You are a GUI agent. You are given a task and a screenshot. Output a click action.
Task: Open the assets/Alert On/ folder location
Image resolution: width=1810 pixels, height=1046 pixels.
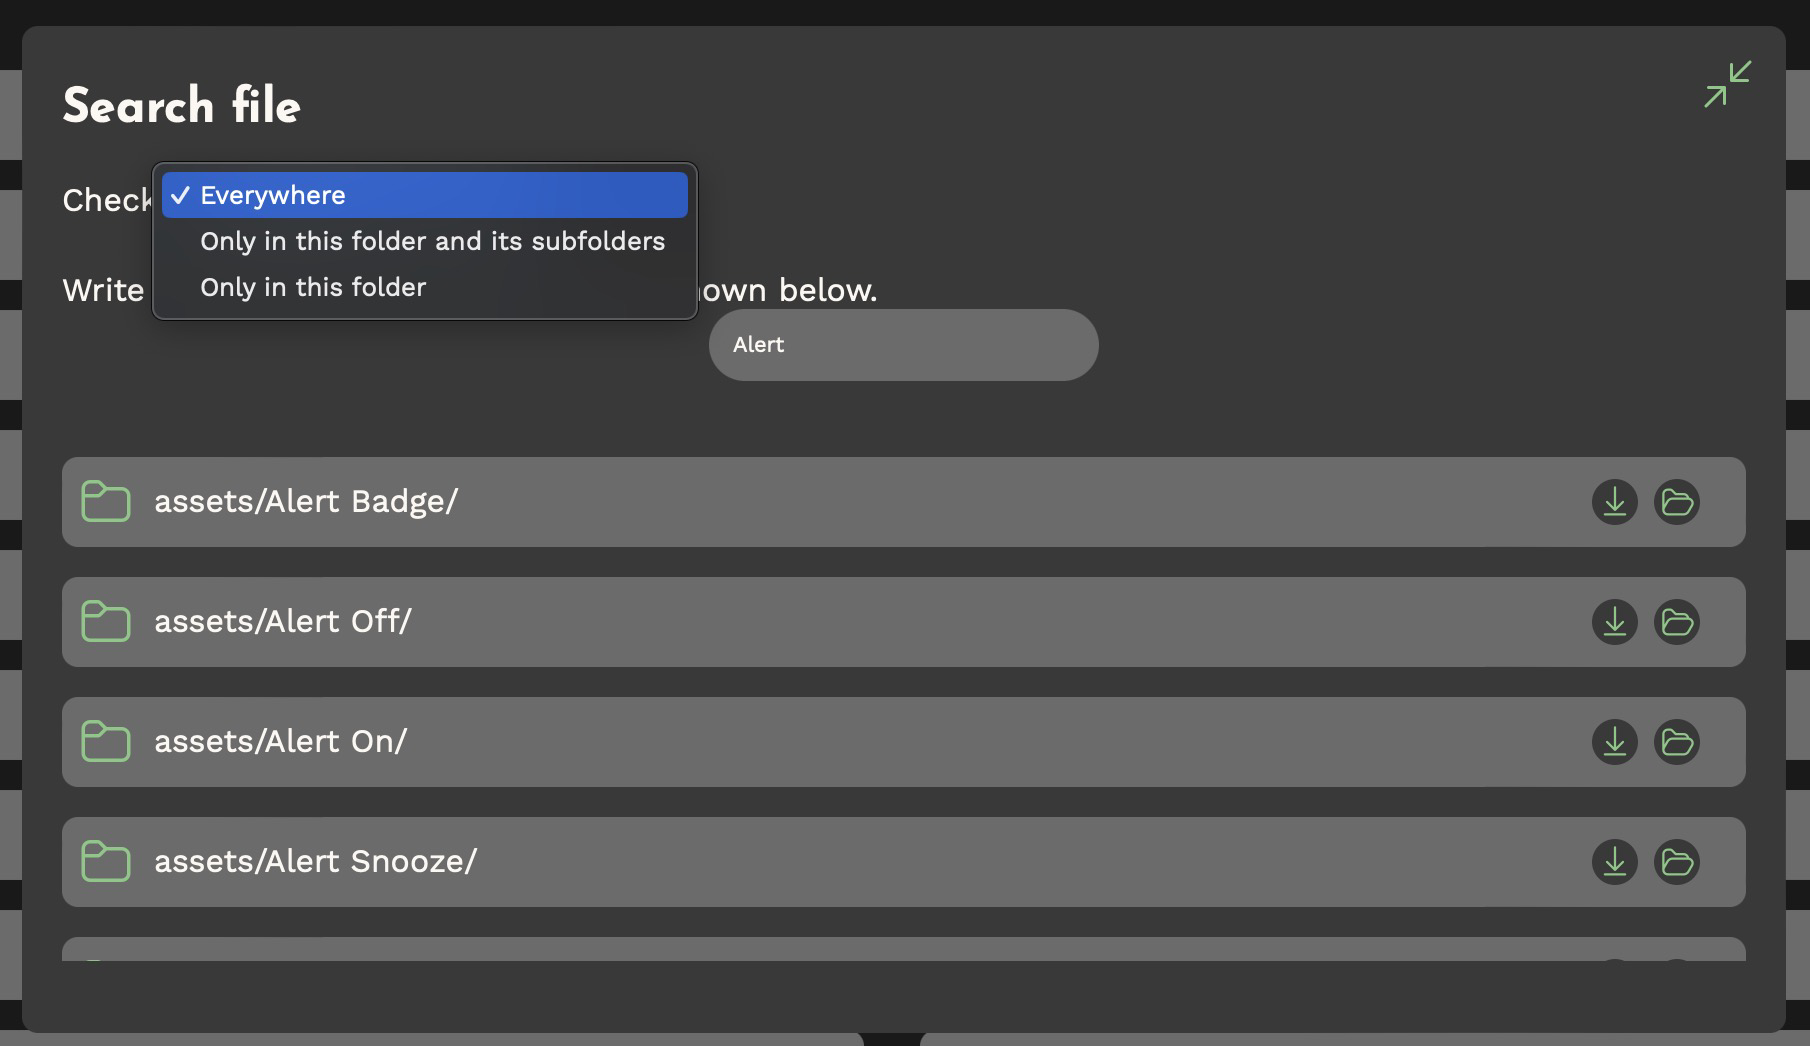(1677, 742)
